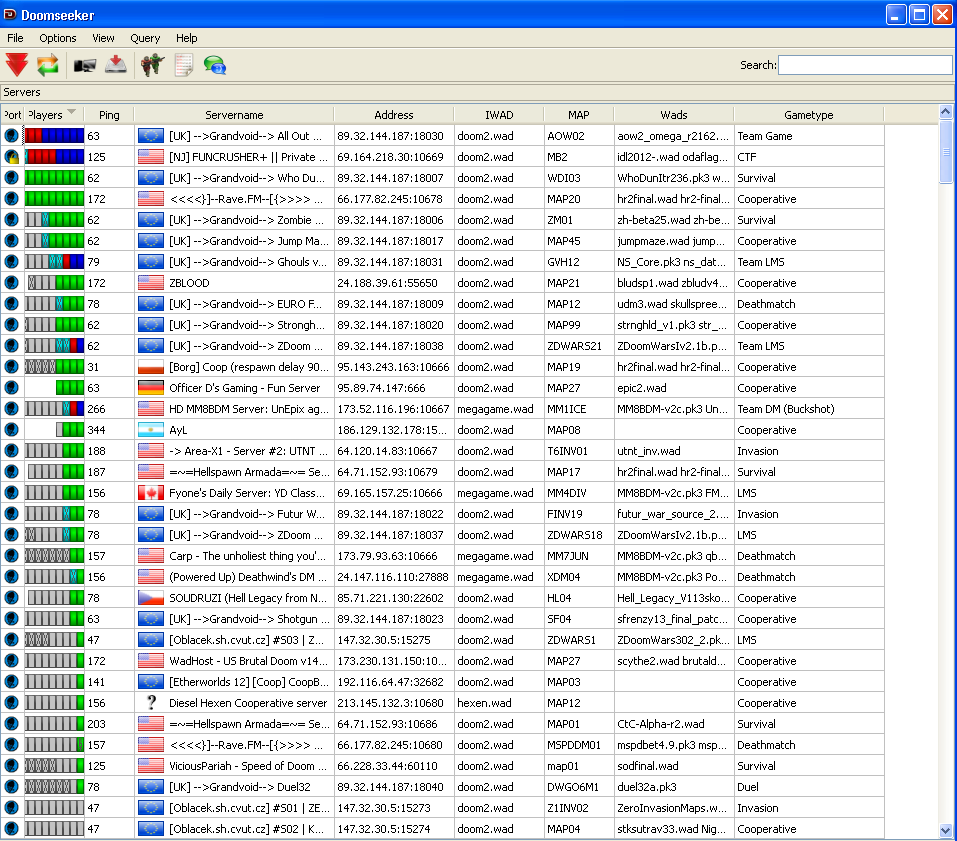Sort list by the Gametype column header

(x=808, y=115)
